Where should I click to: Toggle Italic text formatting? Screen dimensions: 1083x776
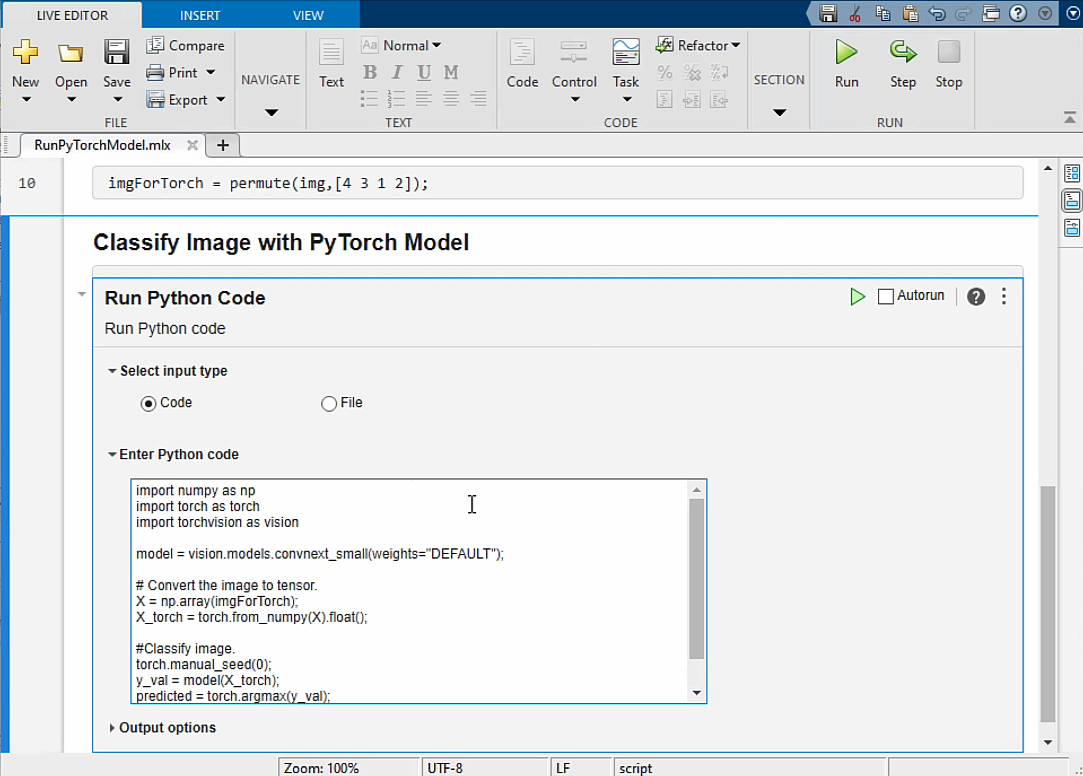click(x=396, y=72)
